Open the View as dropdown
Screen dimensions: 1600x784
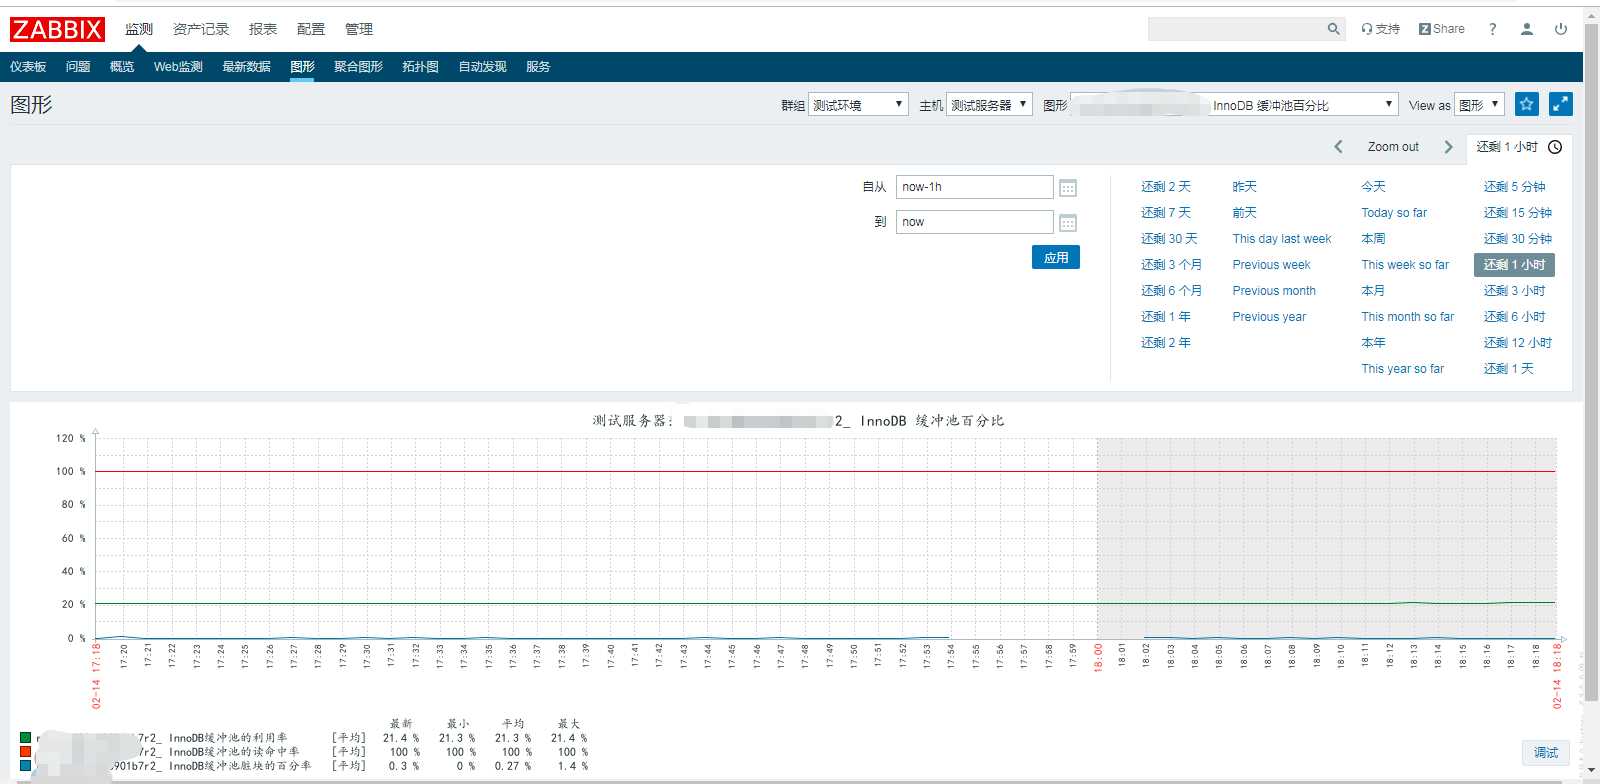(x=1479, y=104)
